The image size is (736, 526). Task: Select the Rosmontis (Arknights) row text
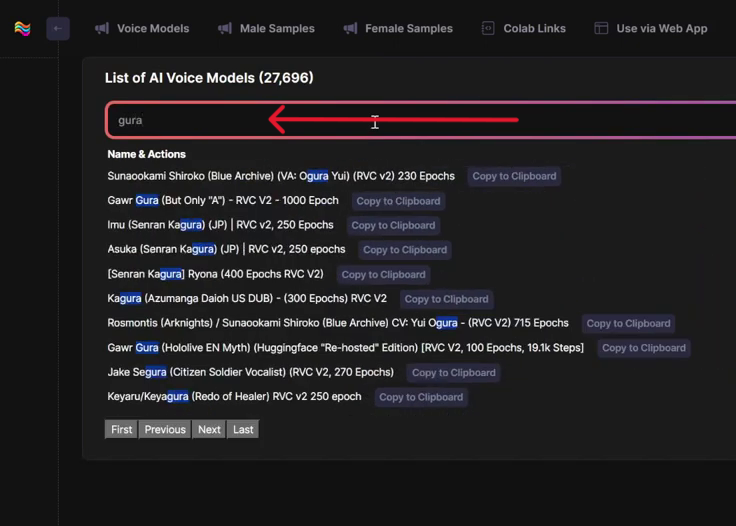[338, 323]
